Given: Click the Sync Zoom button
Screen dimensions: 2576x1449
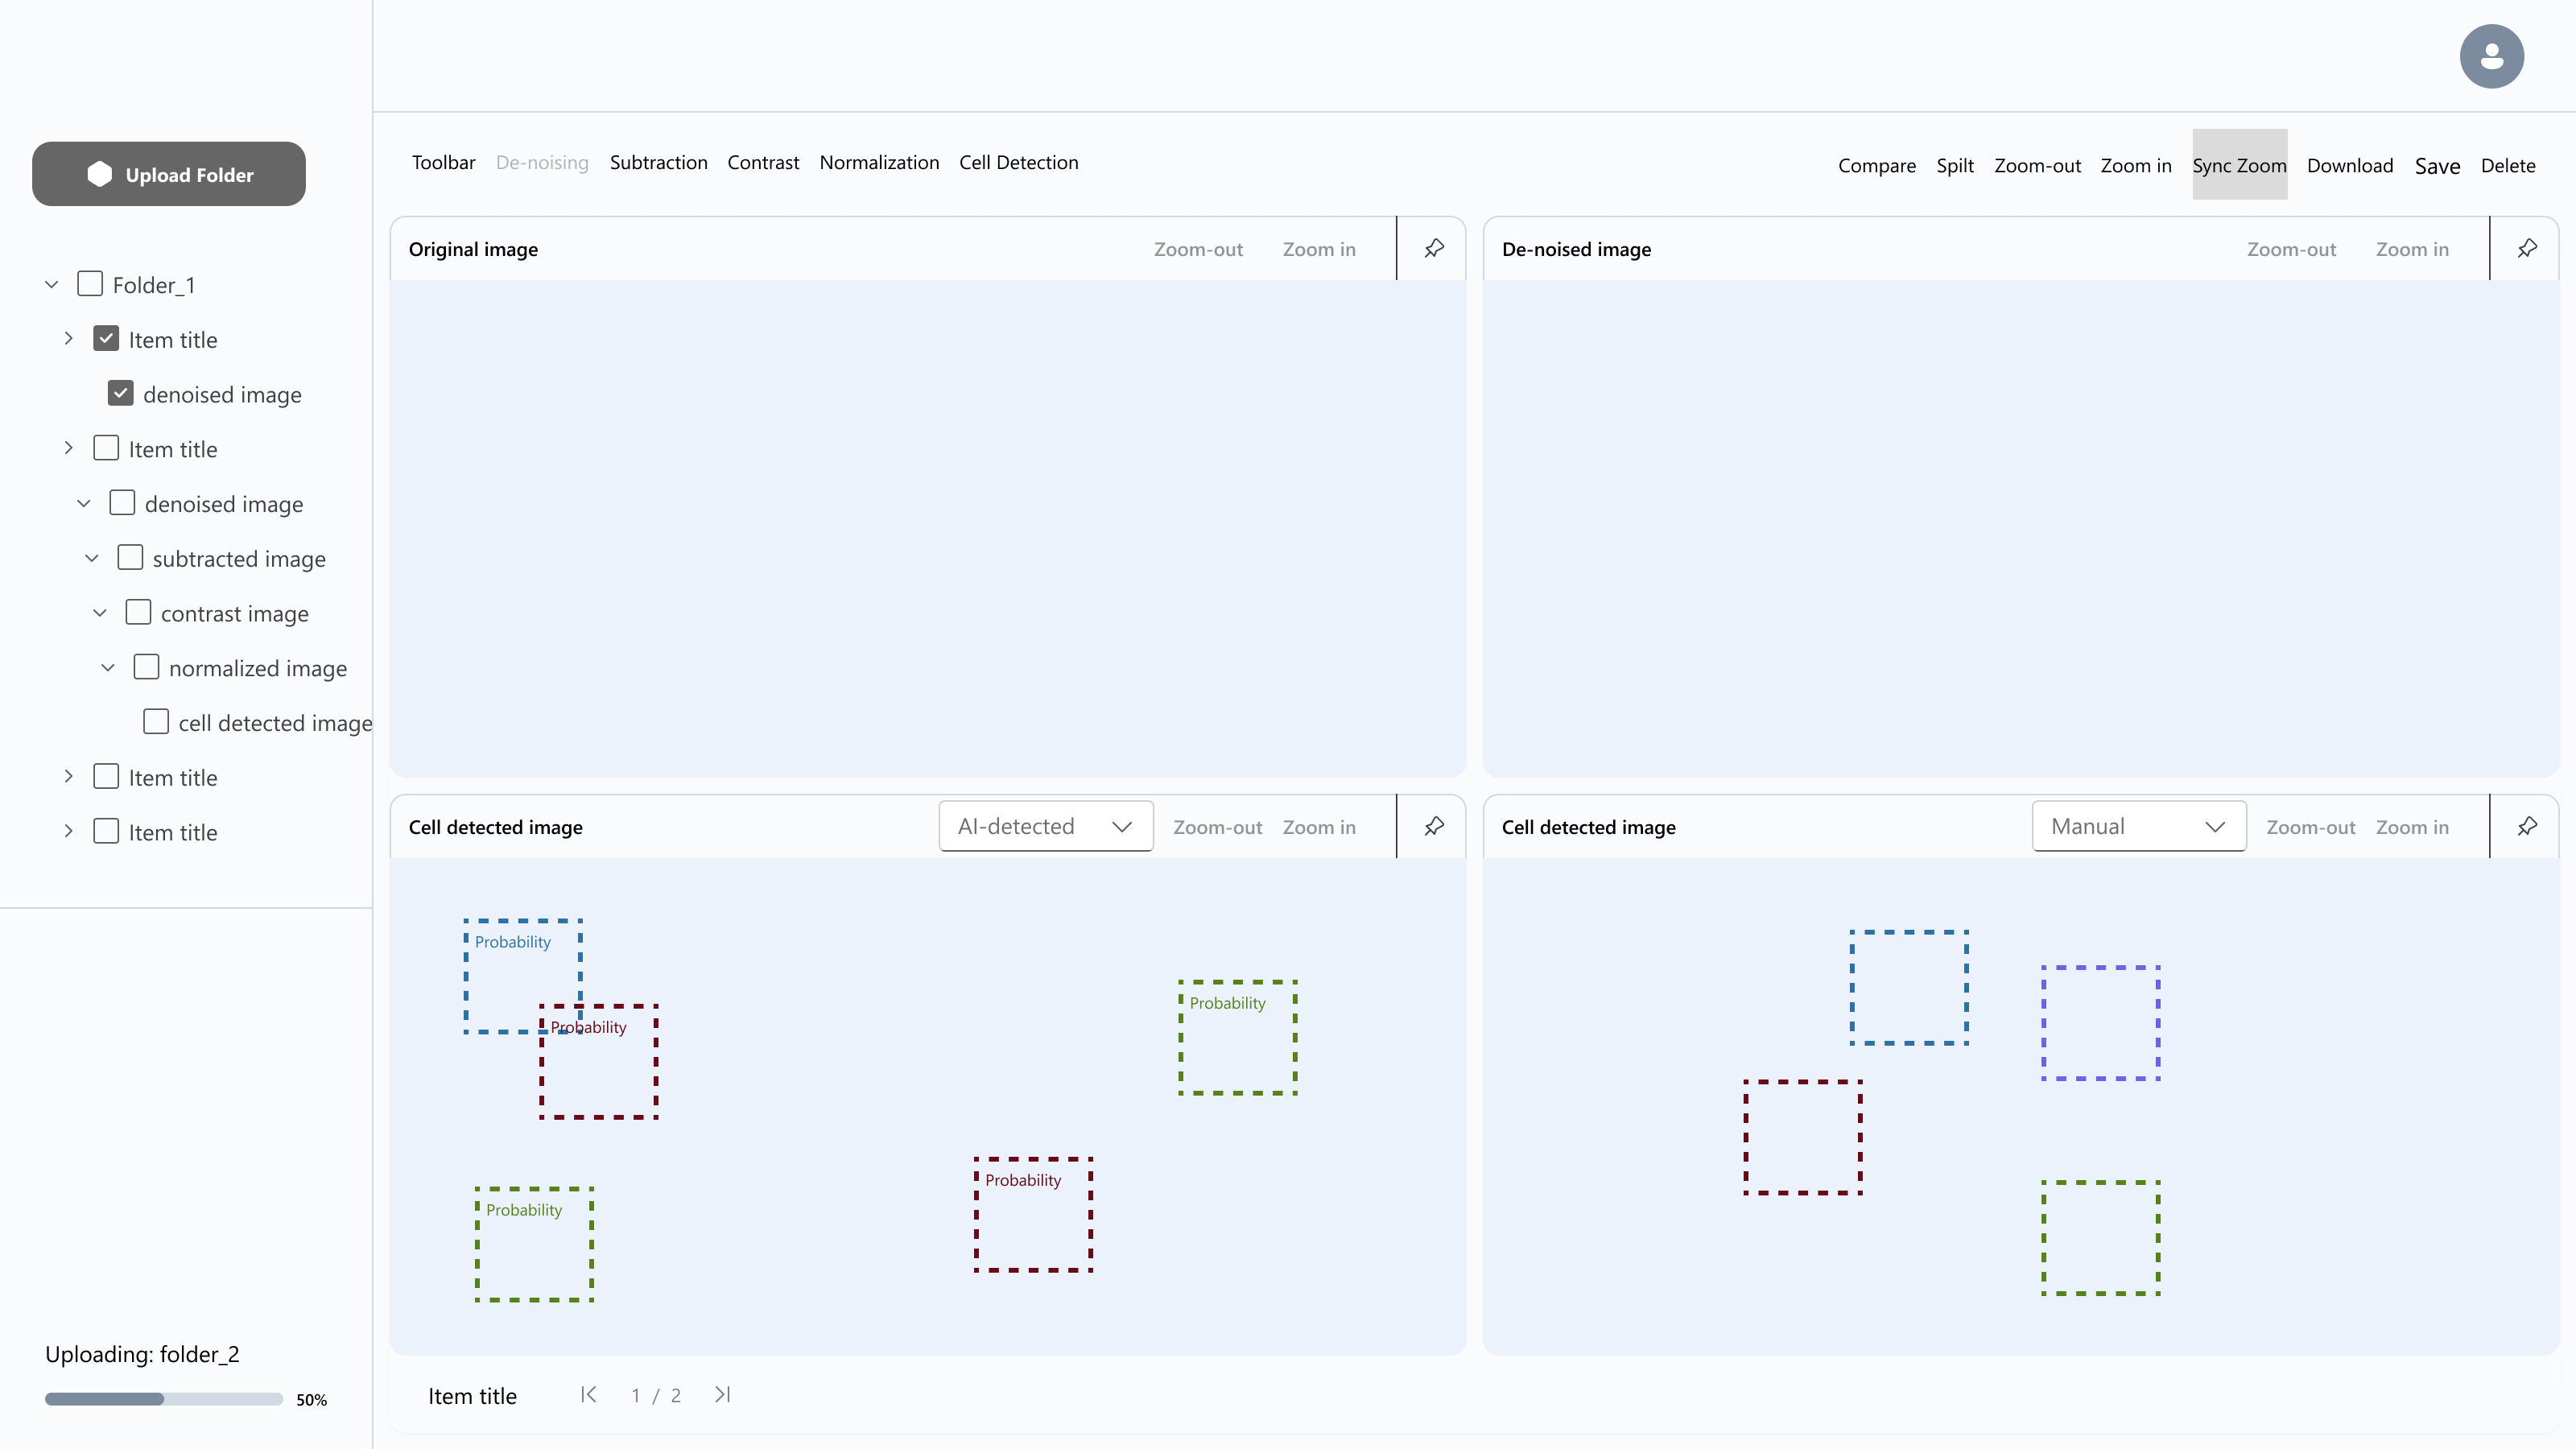Looking at the screenshot, I should click(x=2239, y=164).
